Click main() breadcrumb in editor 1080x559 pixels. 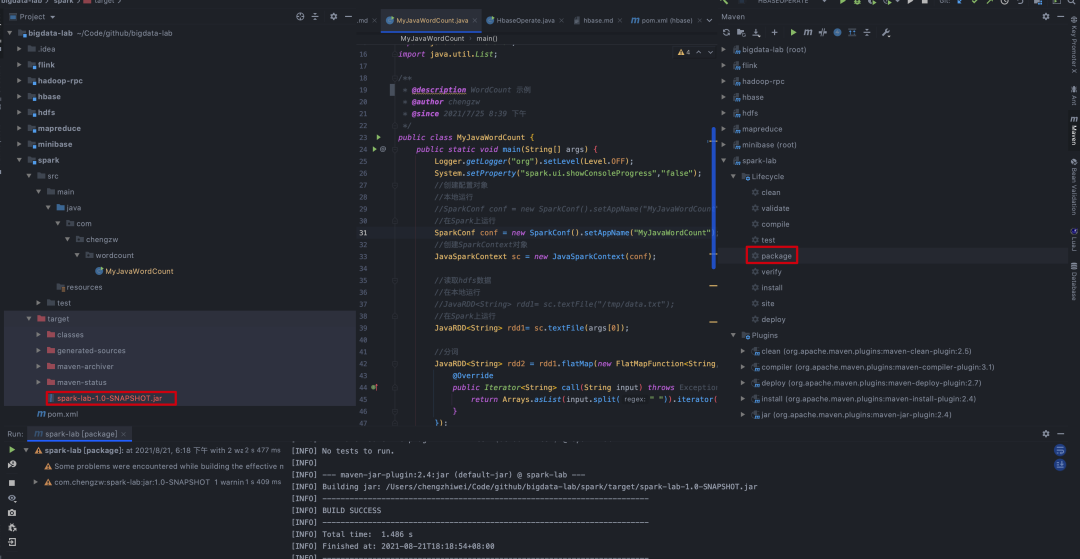pyautogui.click(x=487, y=39)
